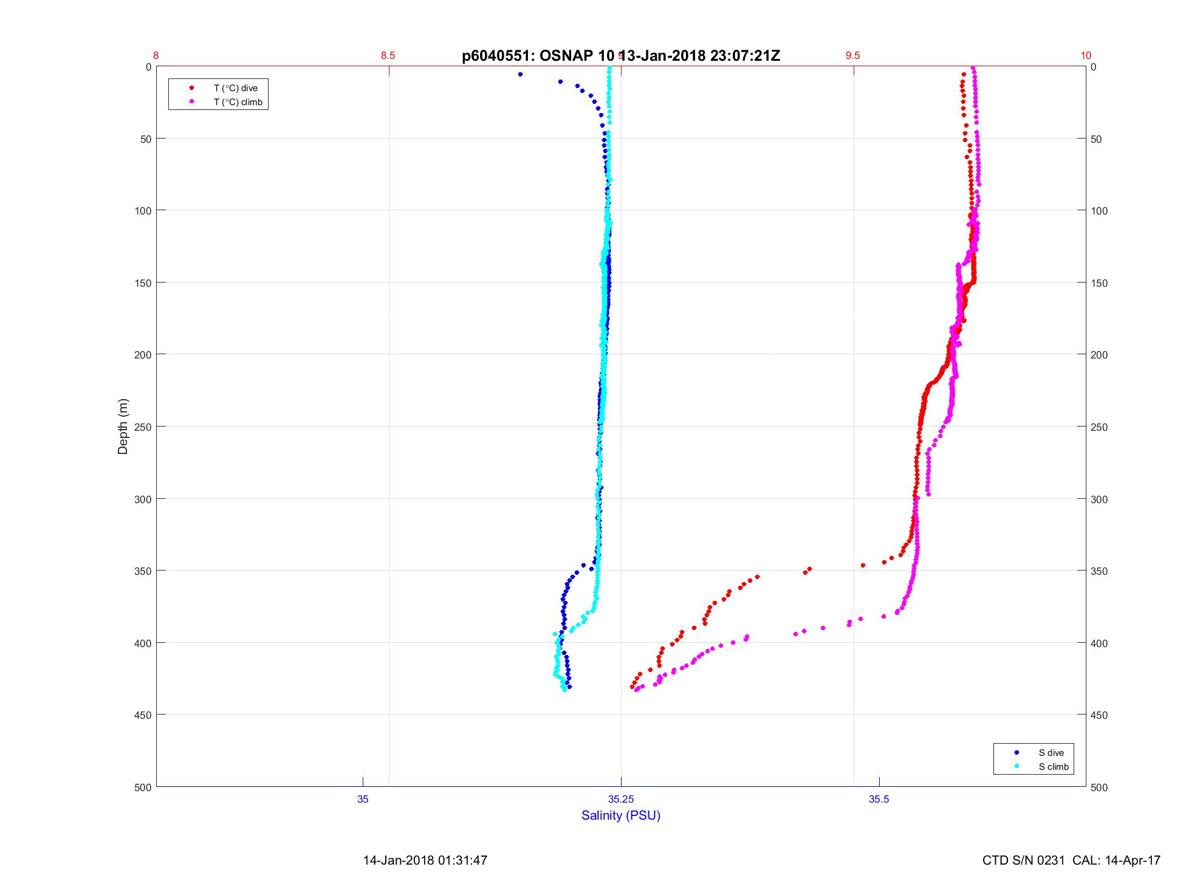The width and height of the screenshot is (1200, 885).
Task: Click the right-axis depth tick 150
Action: coord(1100,283)
